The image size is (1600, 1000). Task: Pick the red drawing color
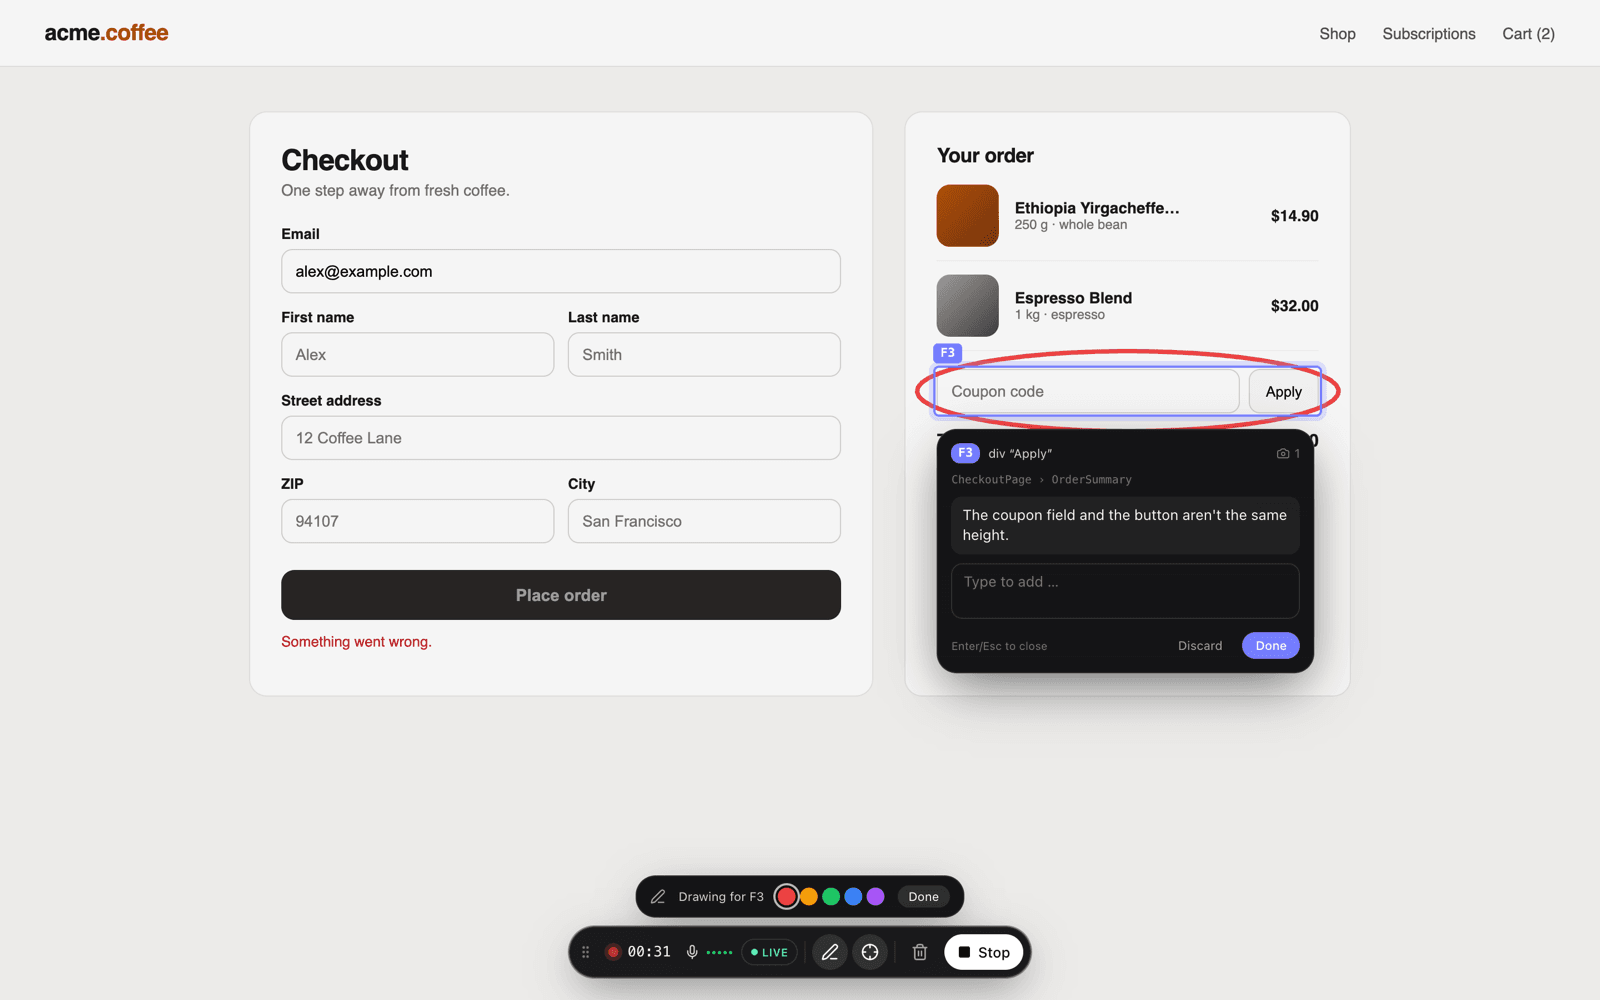click(787, 897)
